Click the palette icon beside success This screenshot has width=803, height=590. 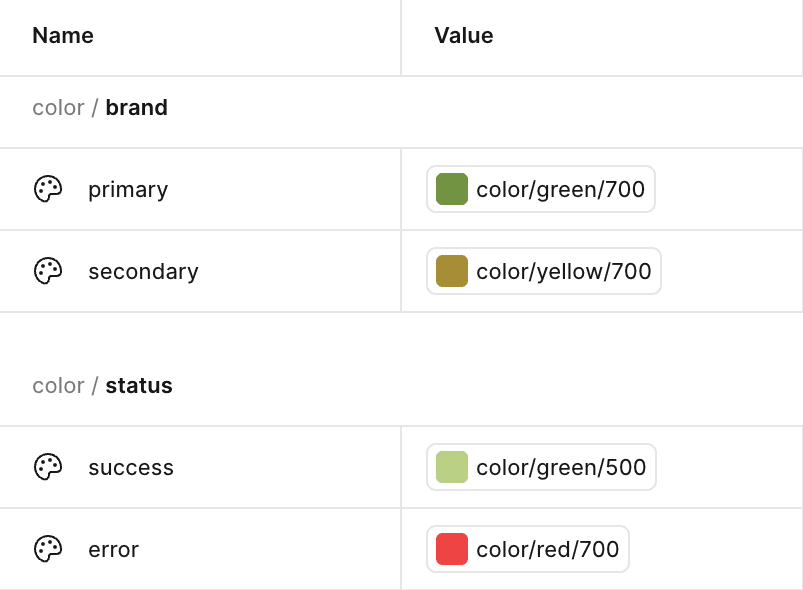(47, 467)
